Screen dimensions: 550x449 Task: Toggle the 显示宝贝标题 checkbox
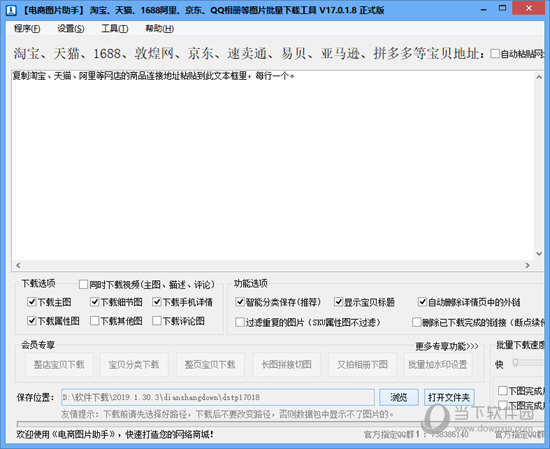click(x=338, y=302)
